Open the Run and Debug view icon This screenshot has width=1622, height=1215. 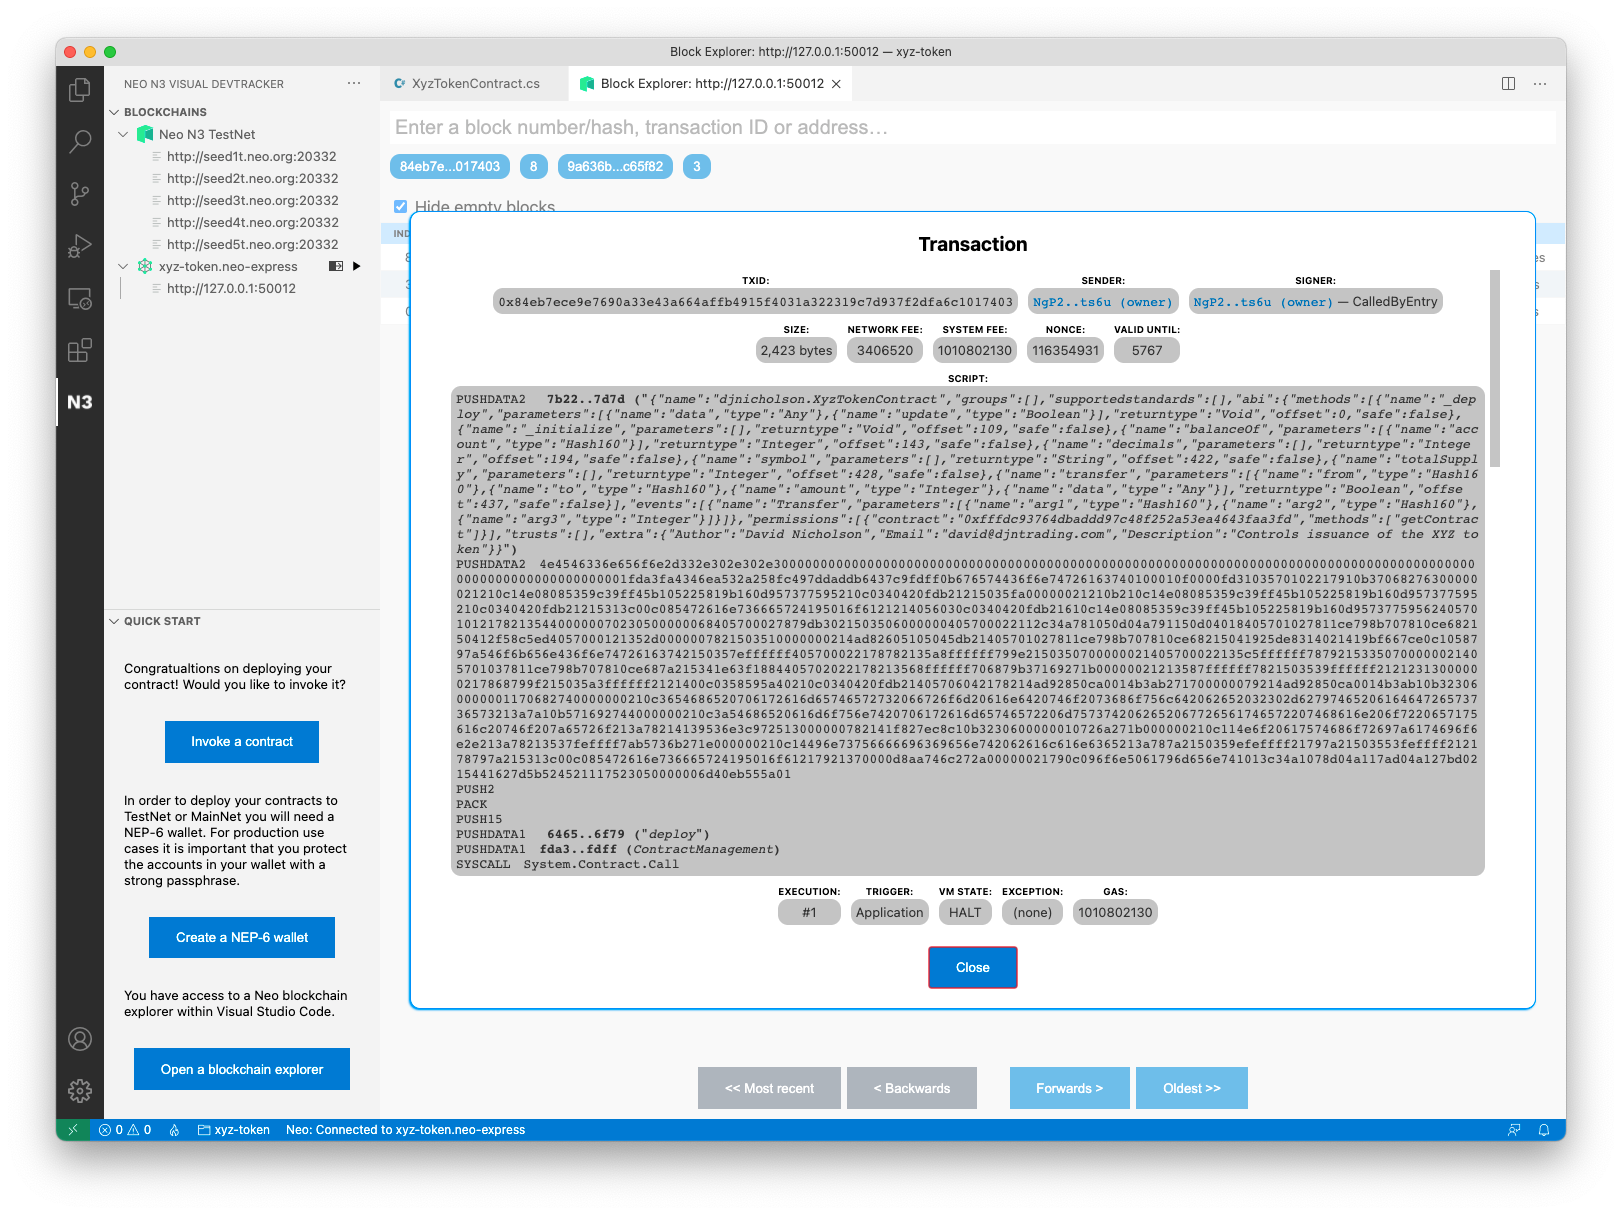pyautogui.click(x=80, y=246)
